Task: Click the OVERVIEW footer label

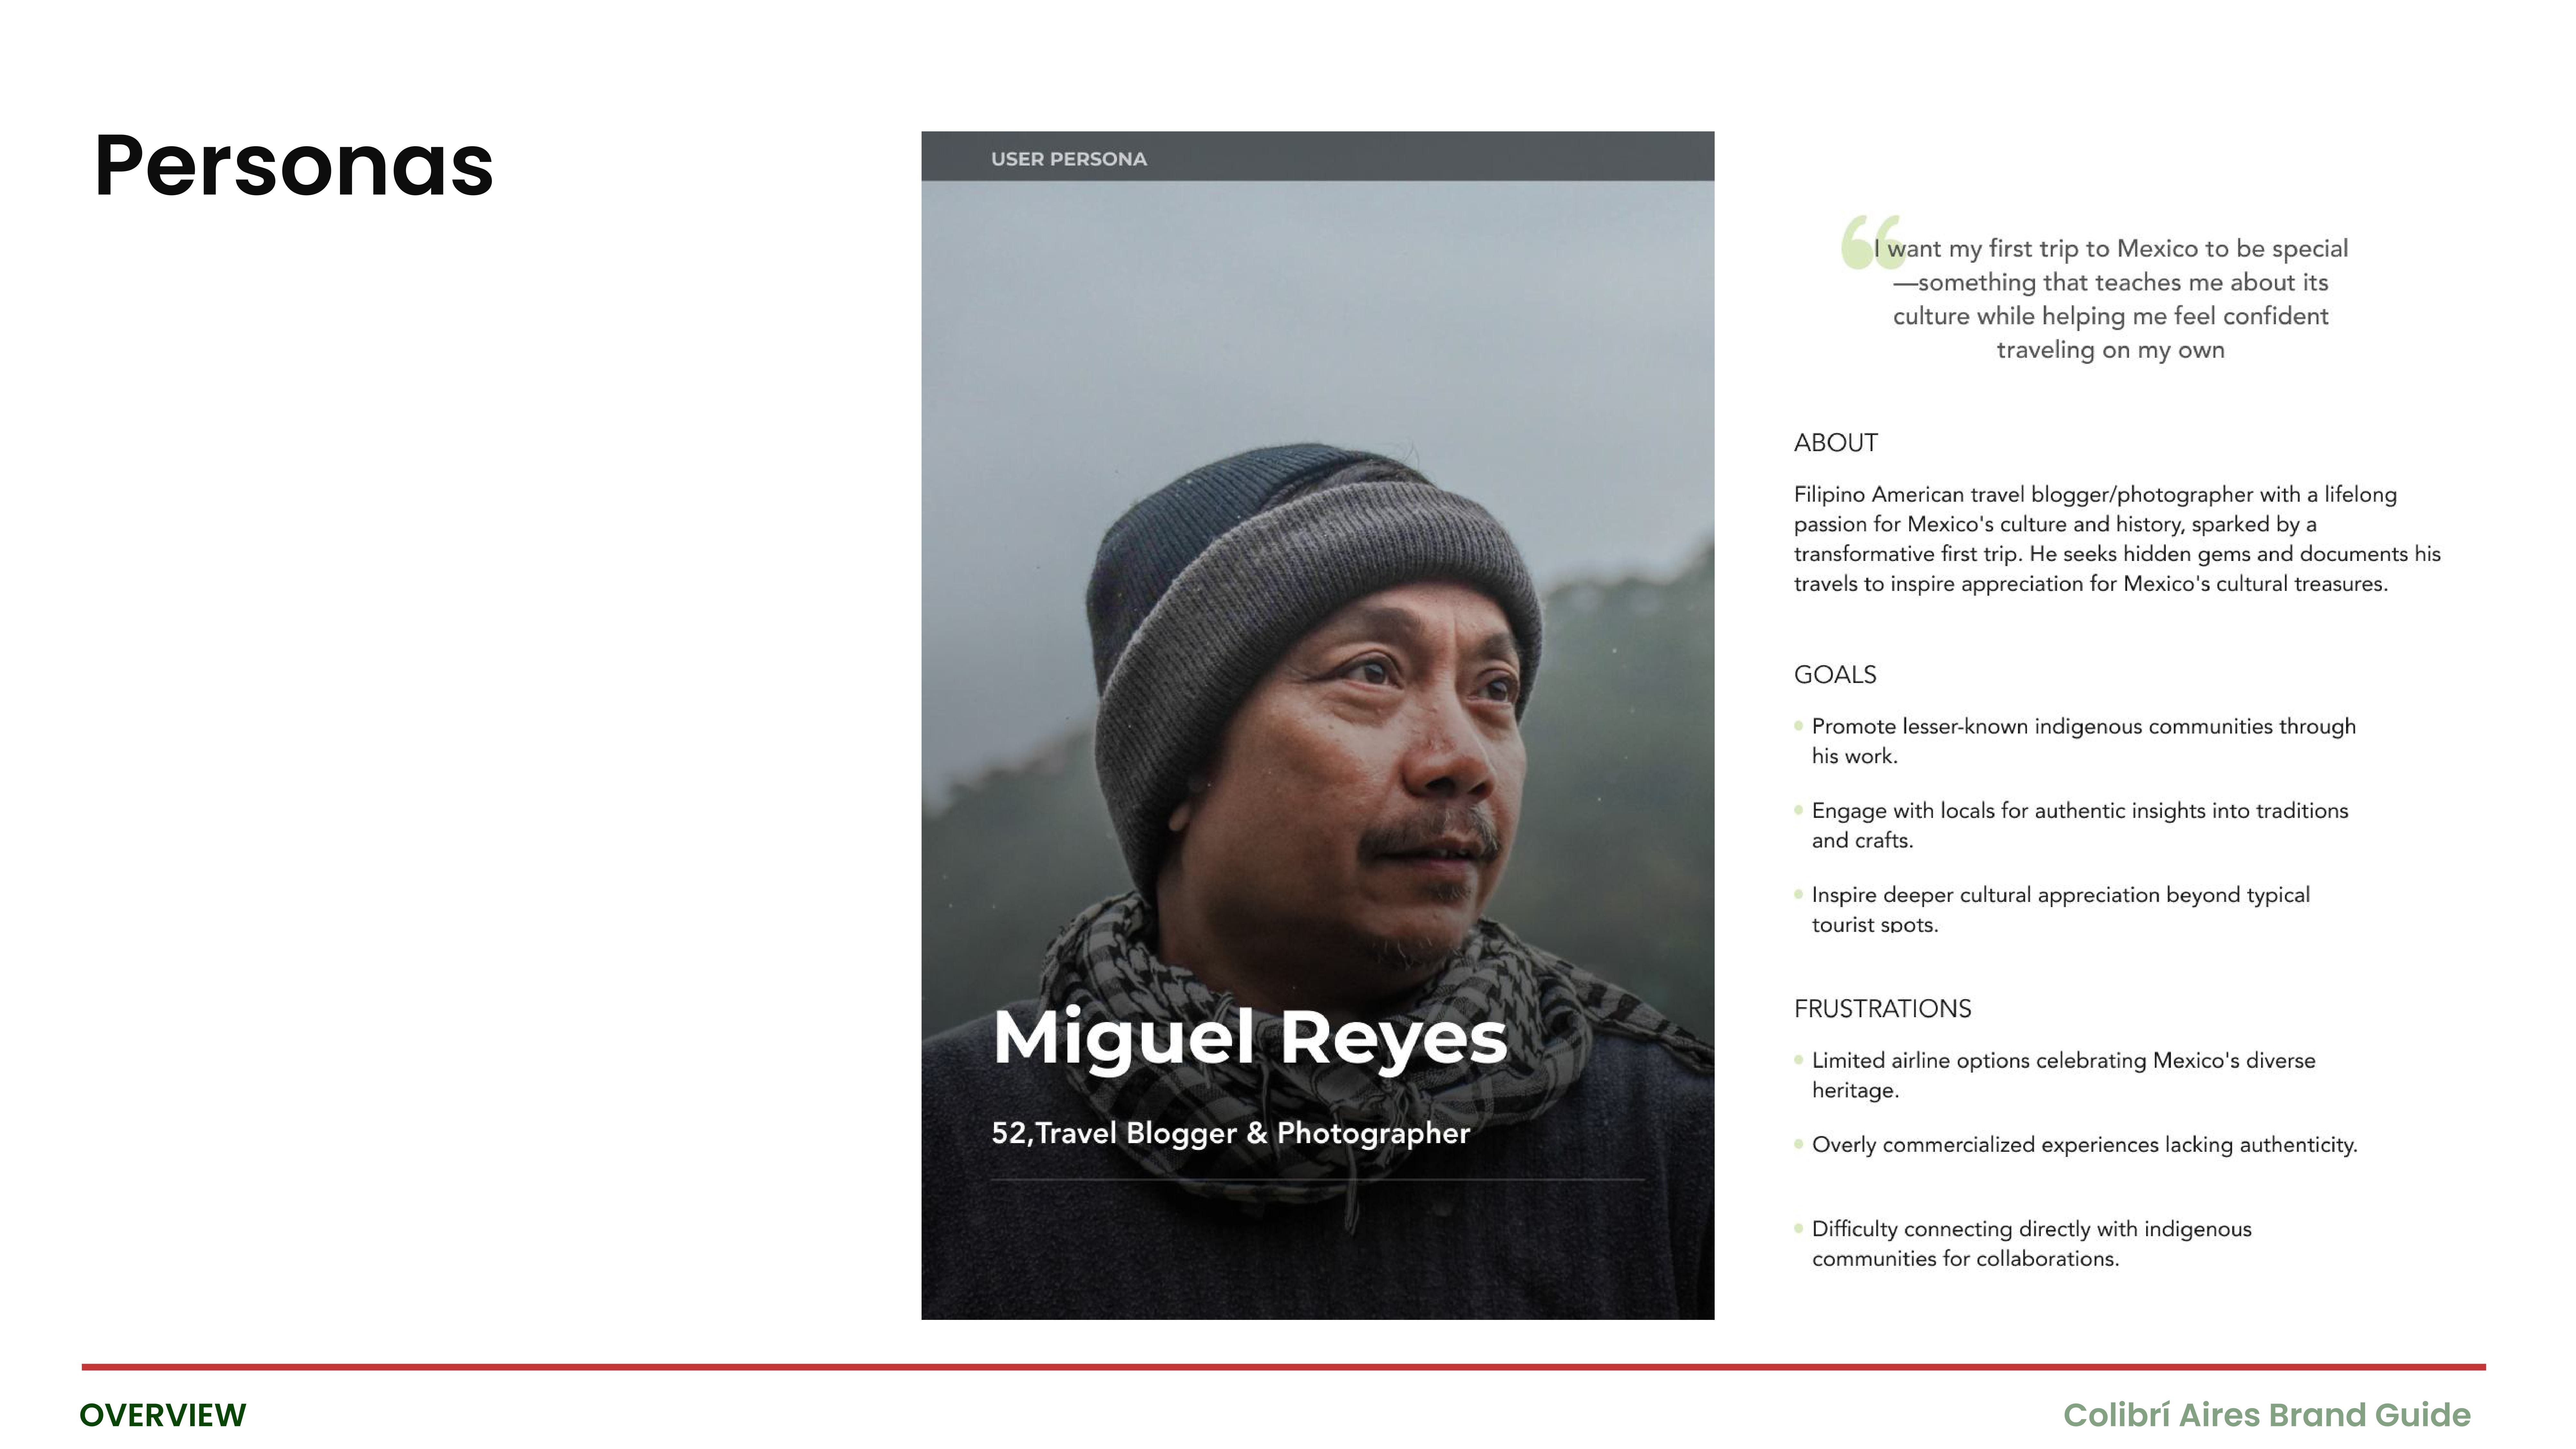Action: tap(163, 1415)
